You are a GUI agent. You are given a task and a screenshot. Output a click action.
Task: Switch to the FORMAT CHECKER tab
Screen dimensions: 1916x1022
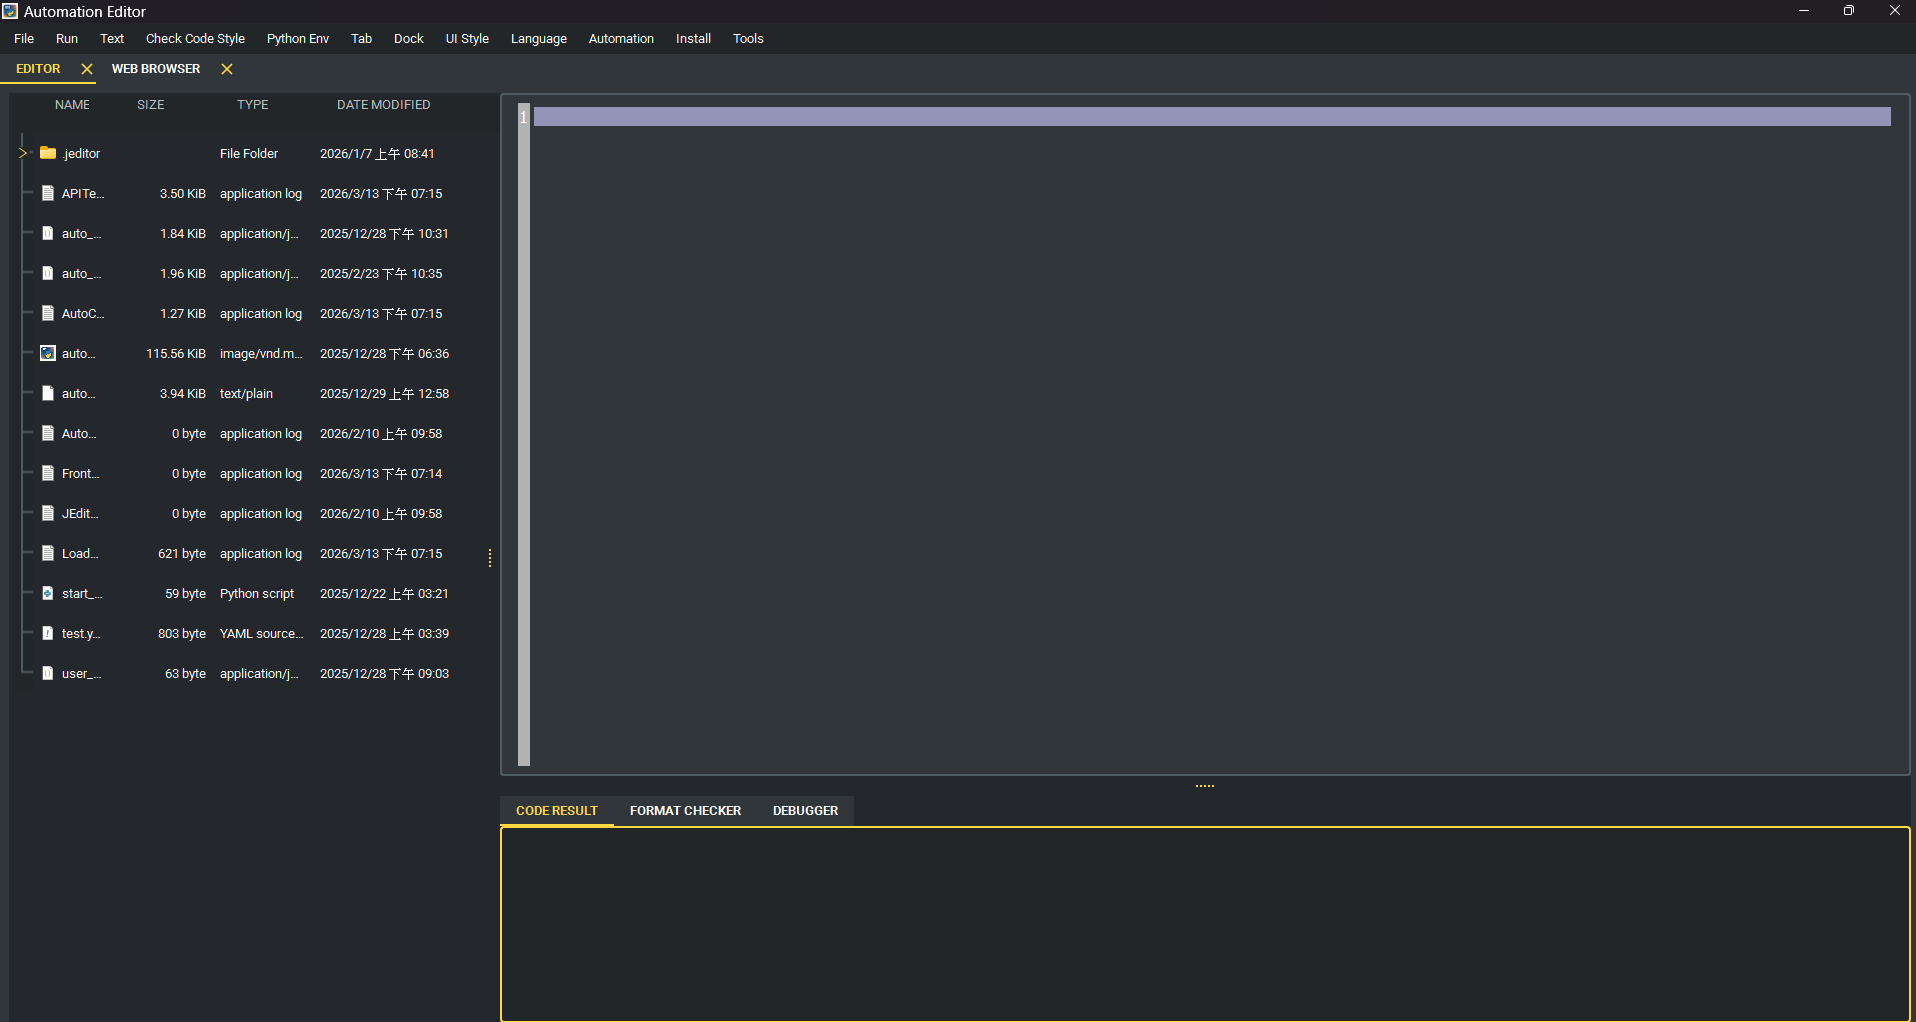click(685, 810)
